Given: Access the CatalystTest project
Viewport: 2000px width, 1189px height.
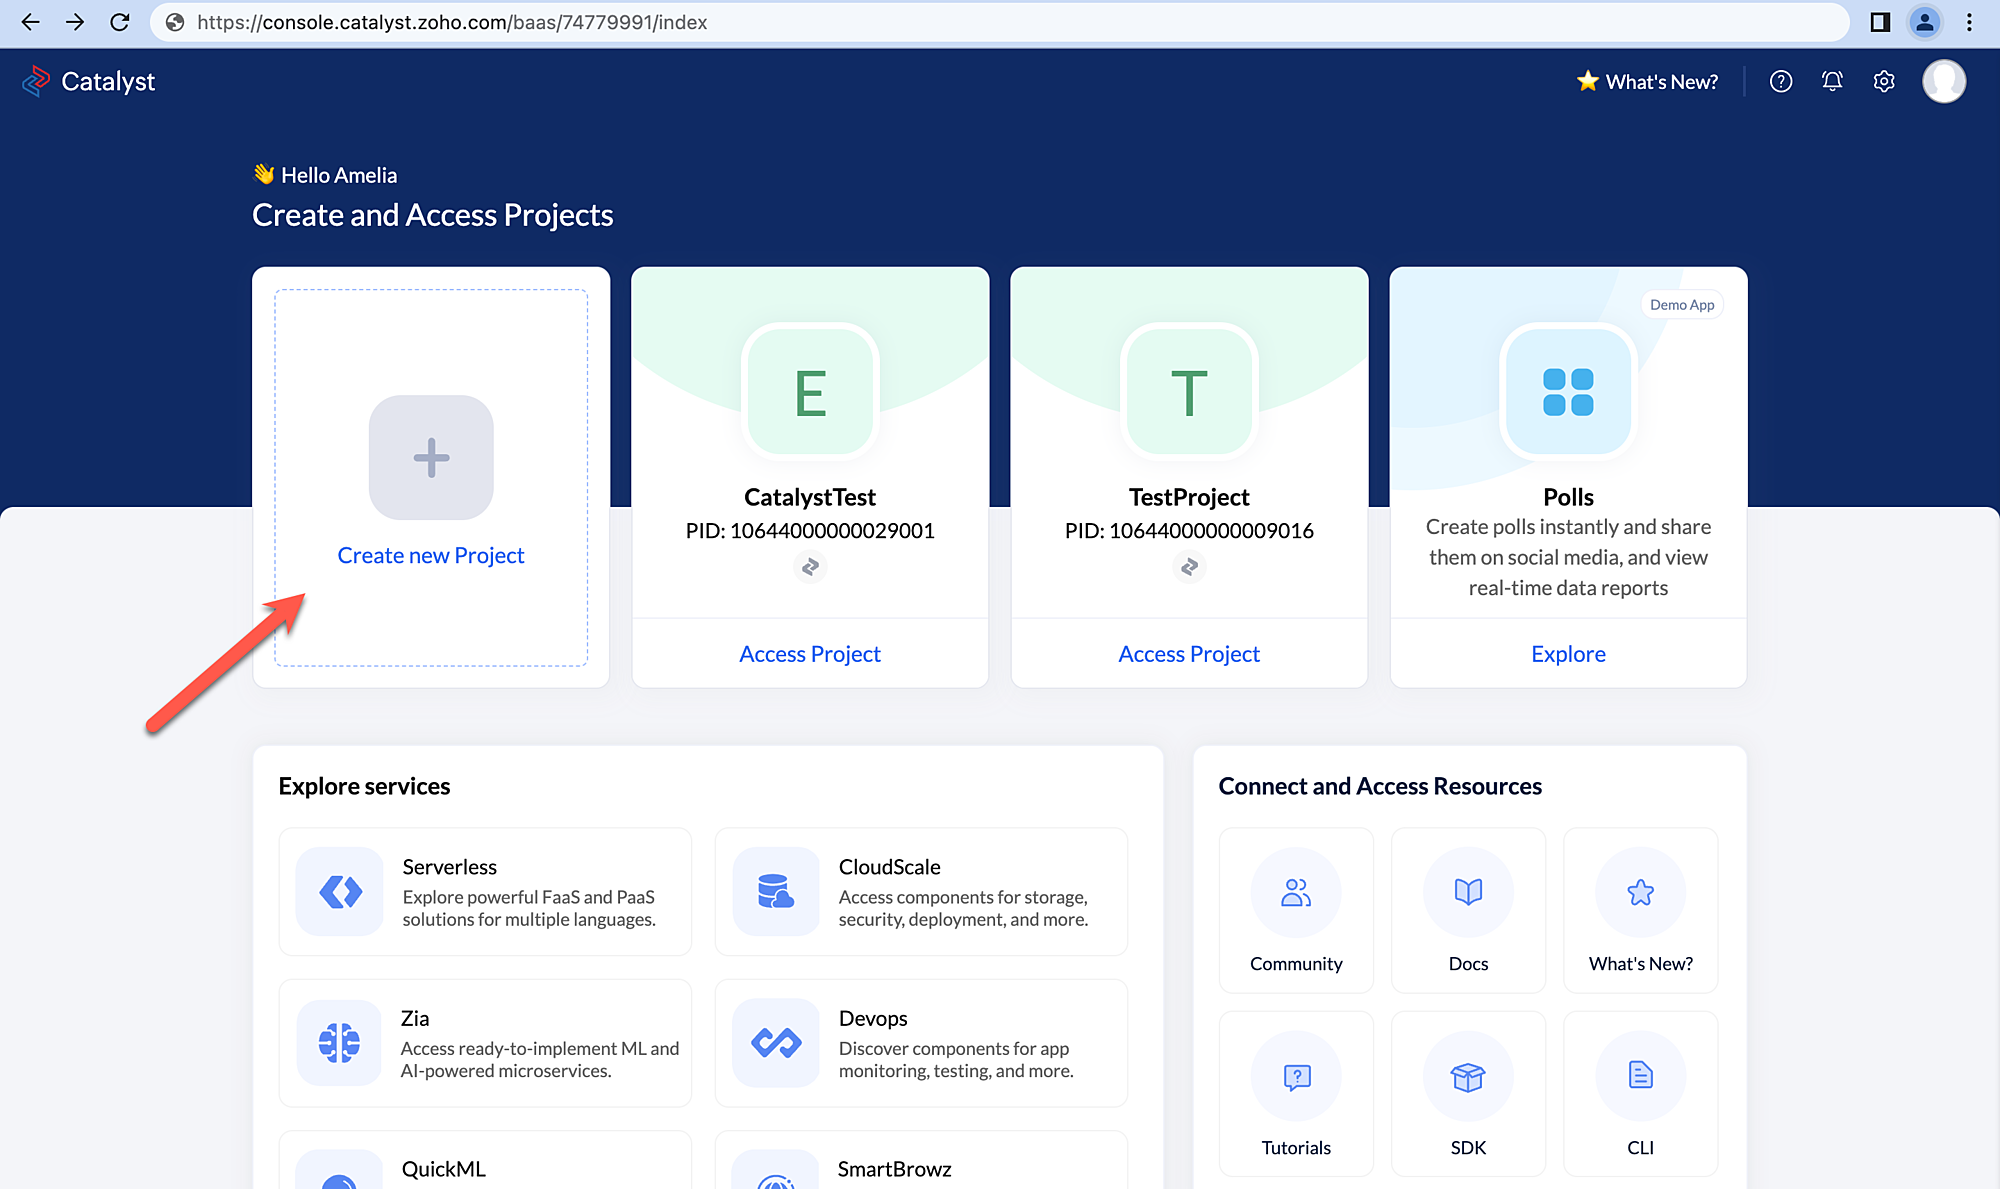Looking at the screenshot, I should (x=810, y=653).
